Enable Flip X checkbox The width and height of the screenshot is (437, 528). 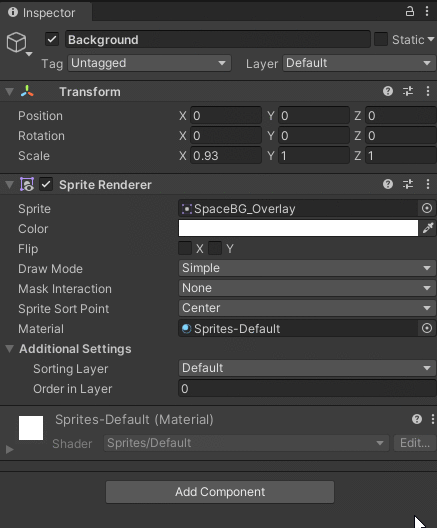pyautogui.click(x=185, y=249)
